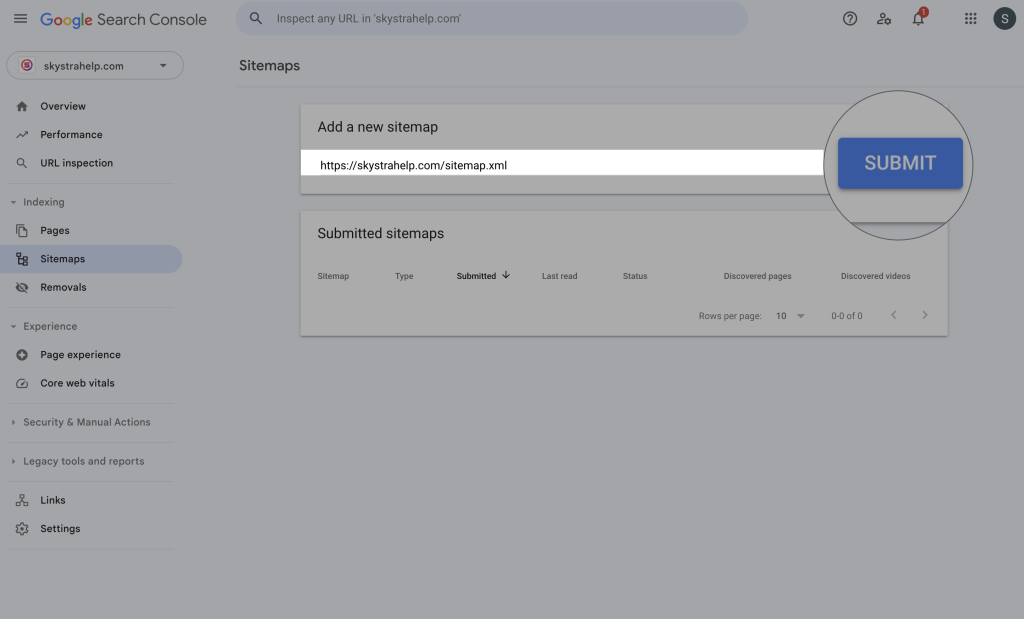Viewport: 1024px width, 619px height.
Task: Open the Google apps grid
Action: click(x=970, y=19)
